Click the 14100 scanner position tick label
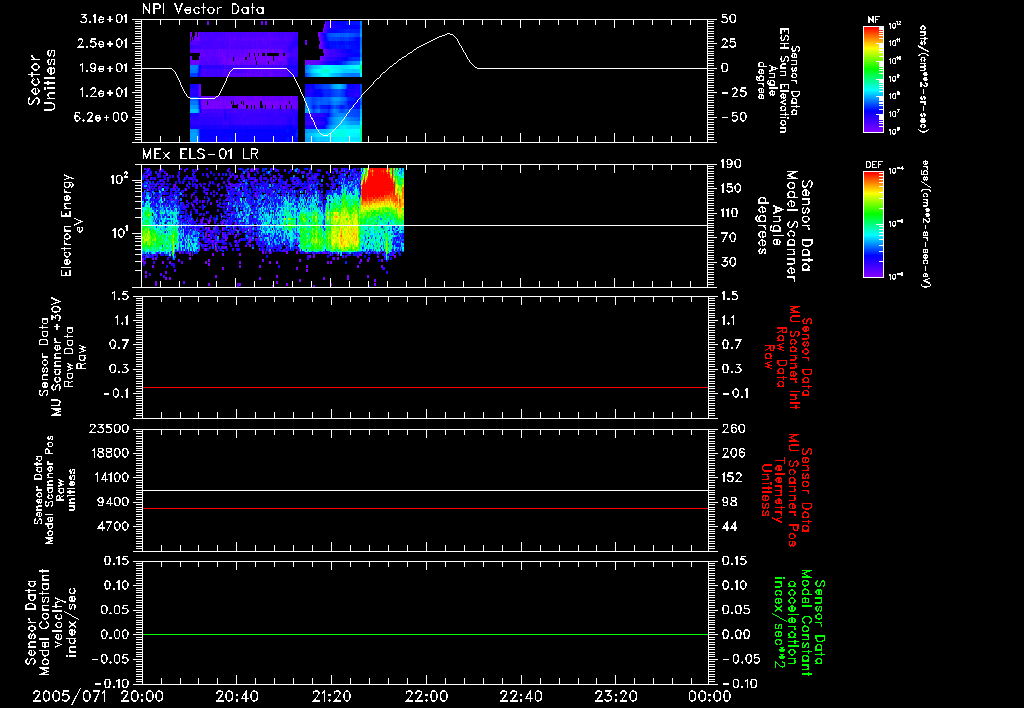This screenshot has height=708, width=1024. click(110, 477)
